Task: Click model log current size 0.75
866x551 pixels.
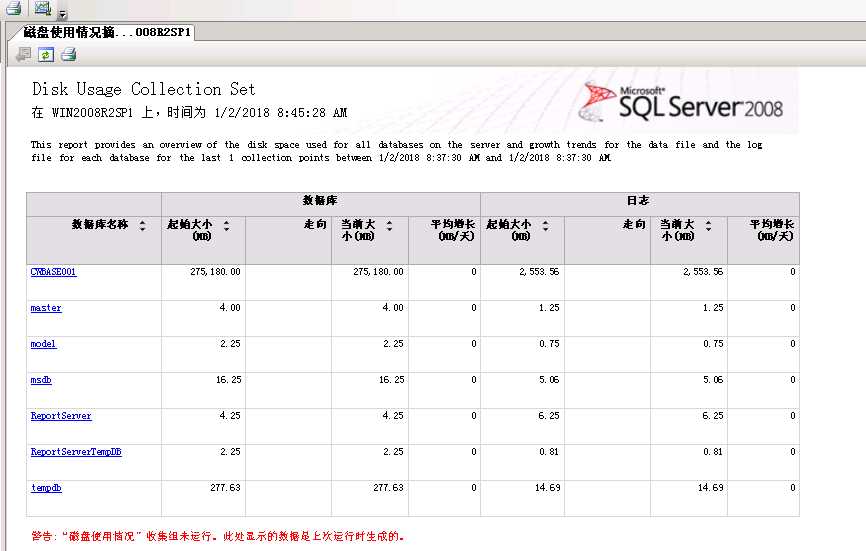Action: point(713,343)
